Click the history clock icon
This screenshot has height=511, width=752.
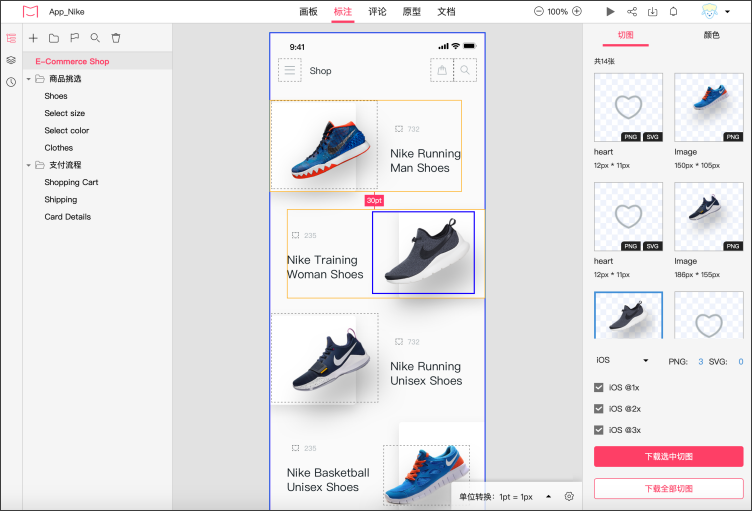coord(11,82)
